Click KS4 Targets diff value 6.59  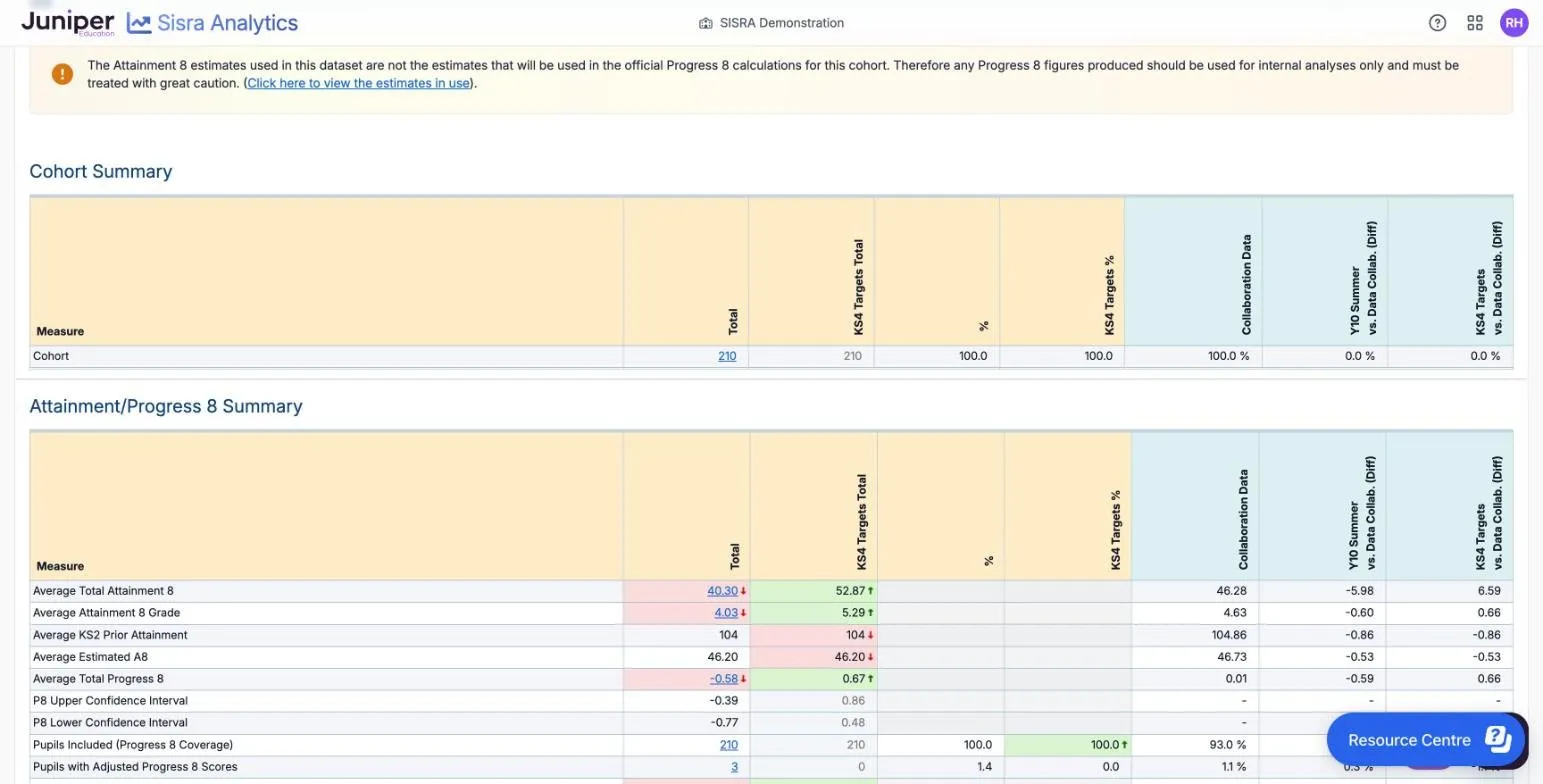click(1489, 591)
